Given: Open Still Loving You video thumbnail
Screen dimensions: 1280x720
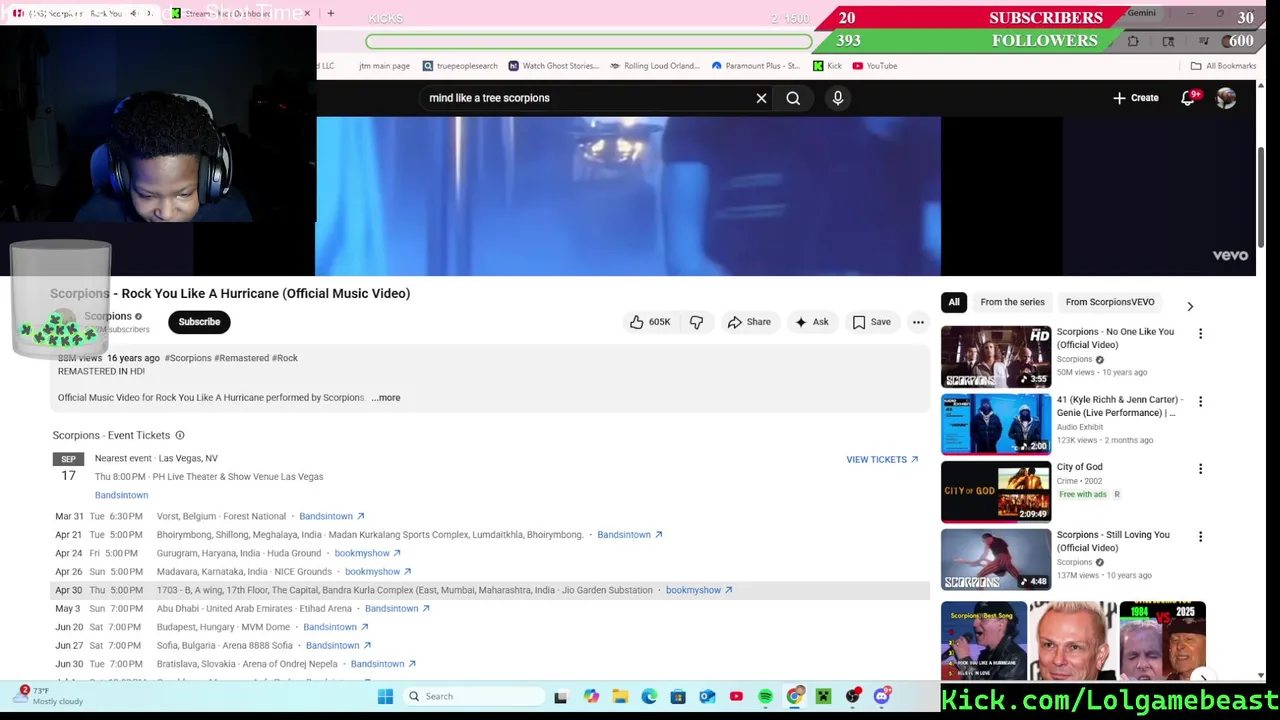Looking at the screenshot, I should point(996,559).
